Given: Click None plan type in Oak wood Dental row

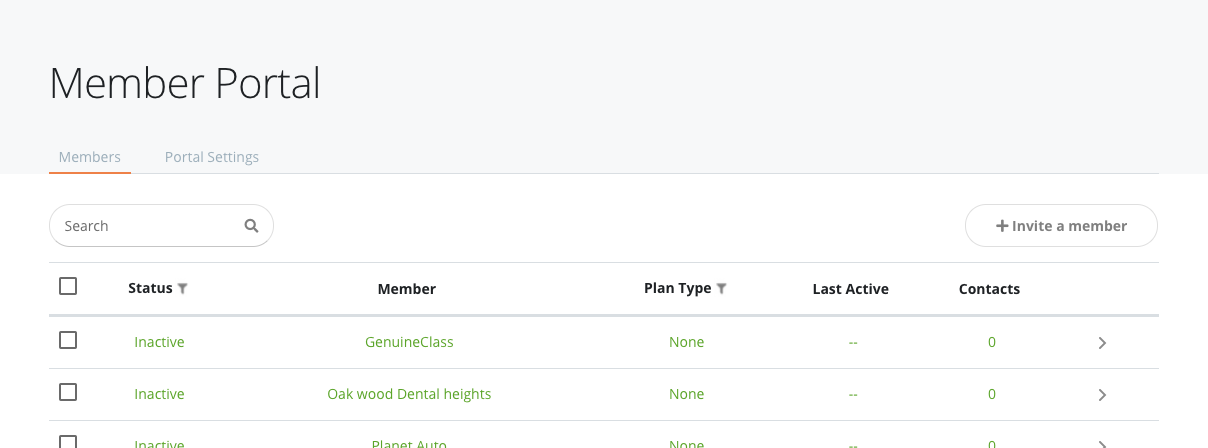Looking at the screenshot, I should tap(687, 394).
